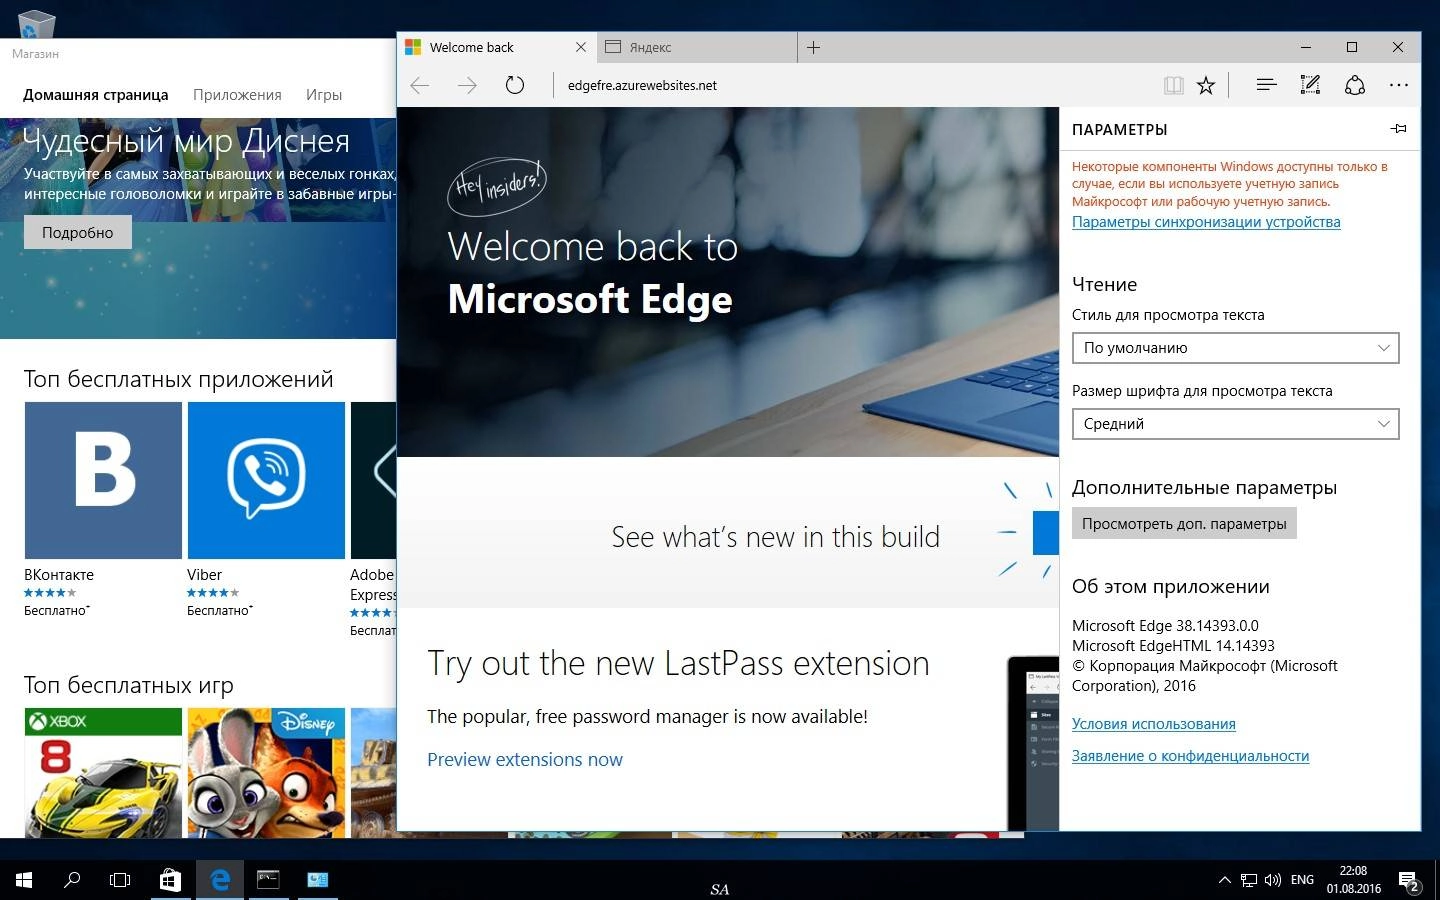Open Условия использования link

click(1154, 724)
